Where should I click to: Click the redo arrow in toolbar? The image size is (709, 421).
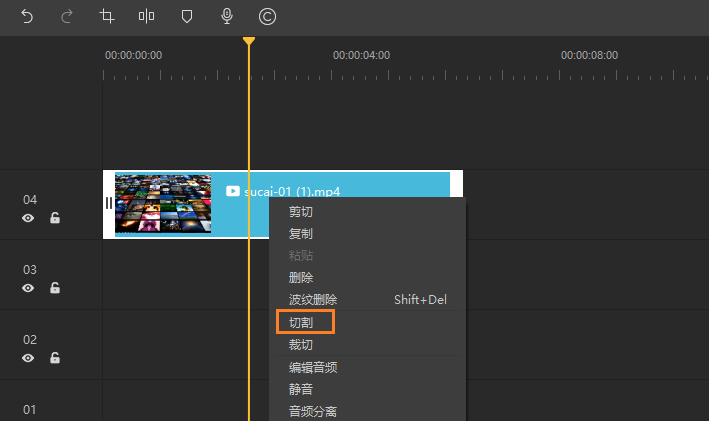(66, 17)
